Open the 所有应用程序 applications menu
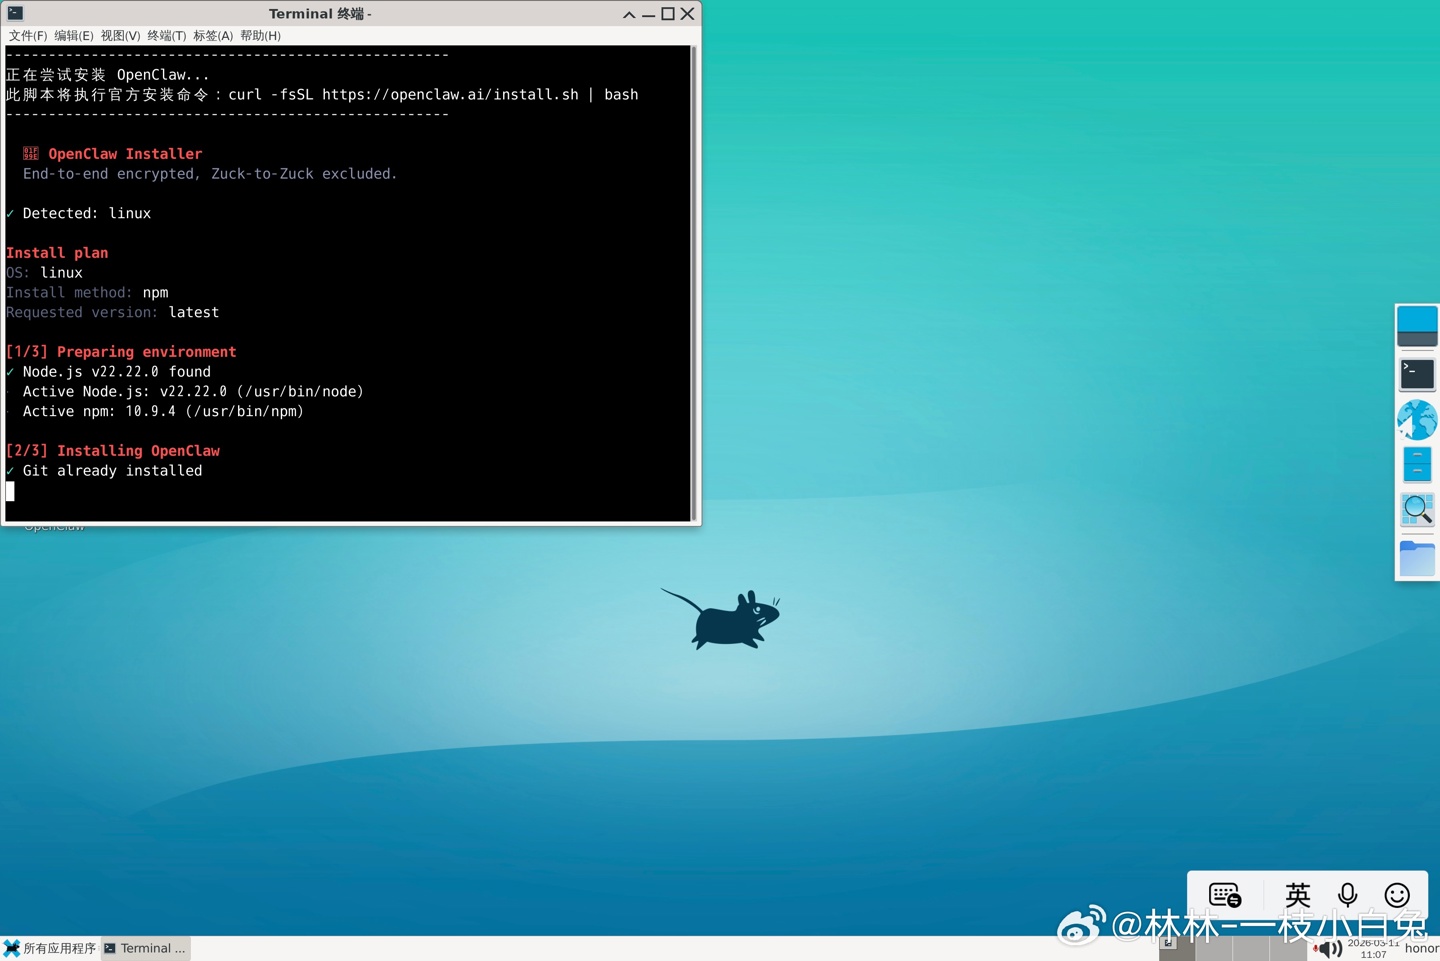Viewport: 1440px width, 961px height. (x=52, y=948)
